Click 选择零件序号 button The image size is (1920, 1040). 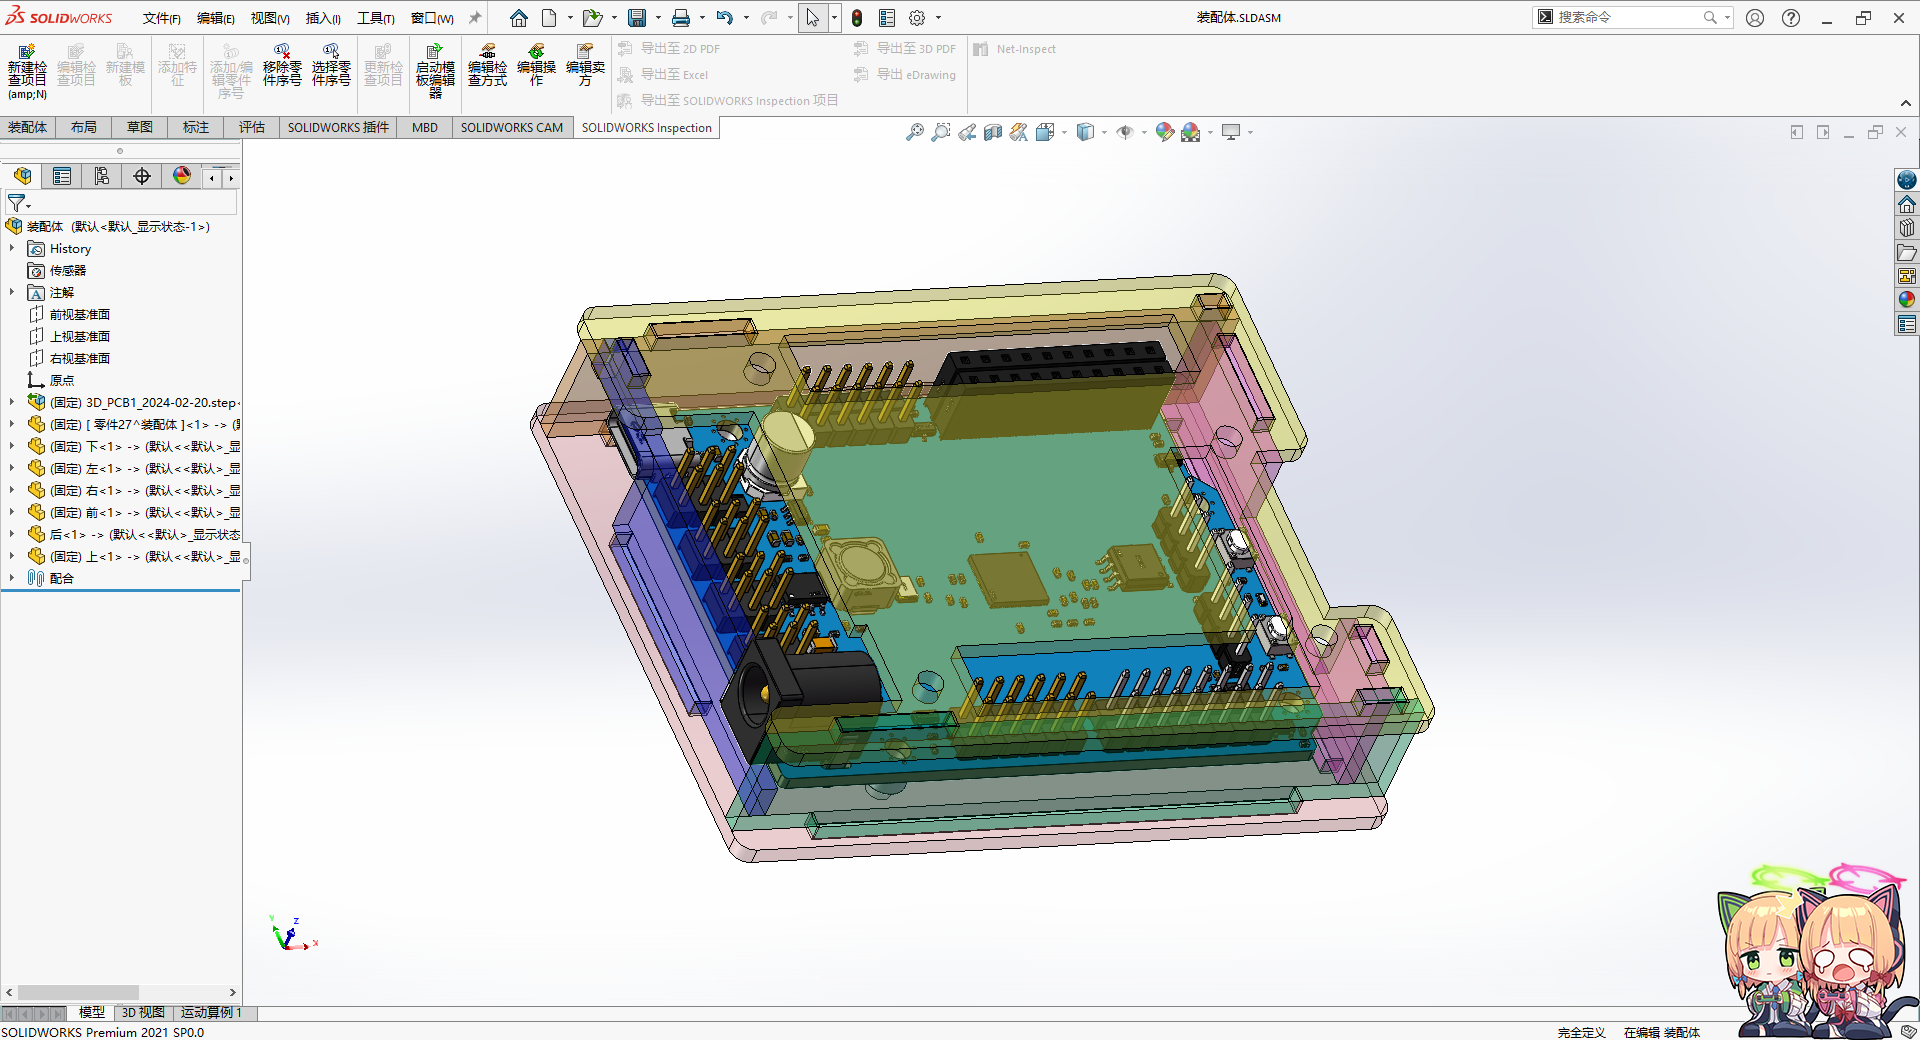(x=331, y=65)
